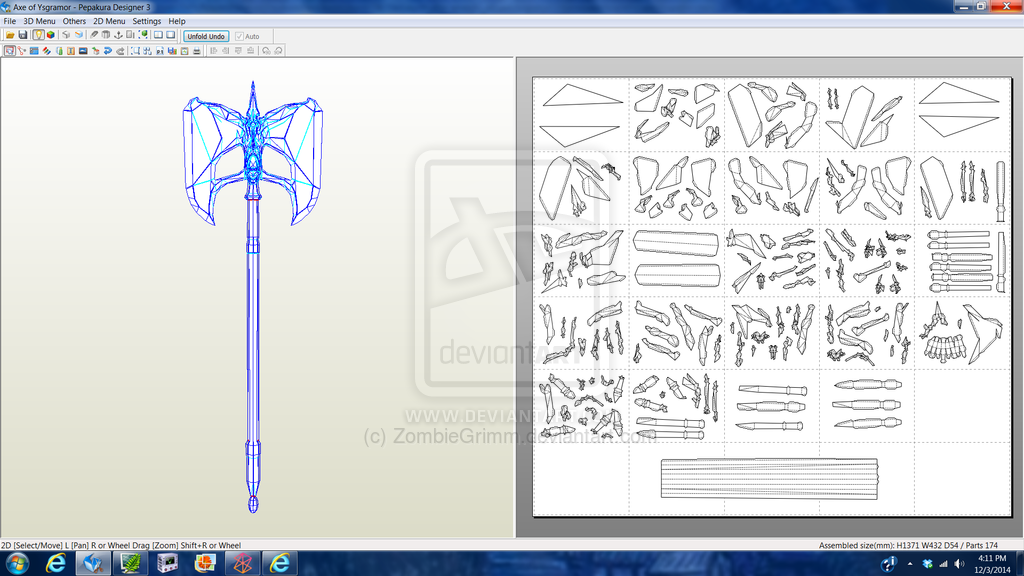
Task: Click the green fern taskbar icon
Action: [131, 563]
